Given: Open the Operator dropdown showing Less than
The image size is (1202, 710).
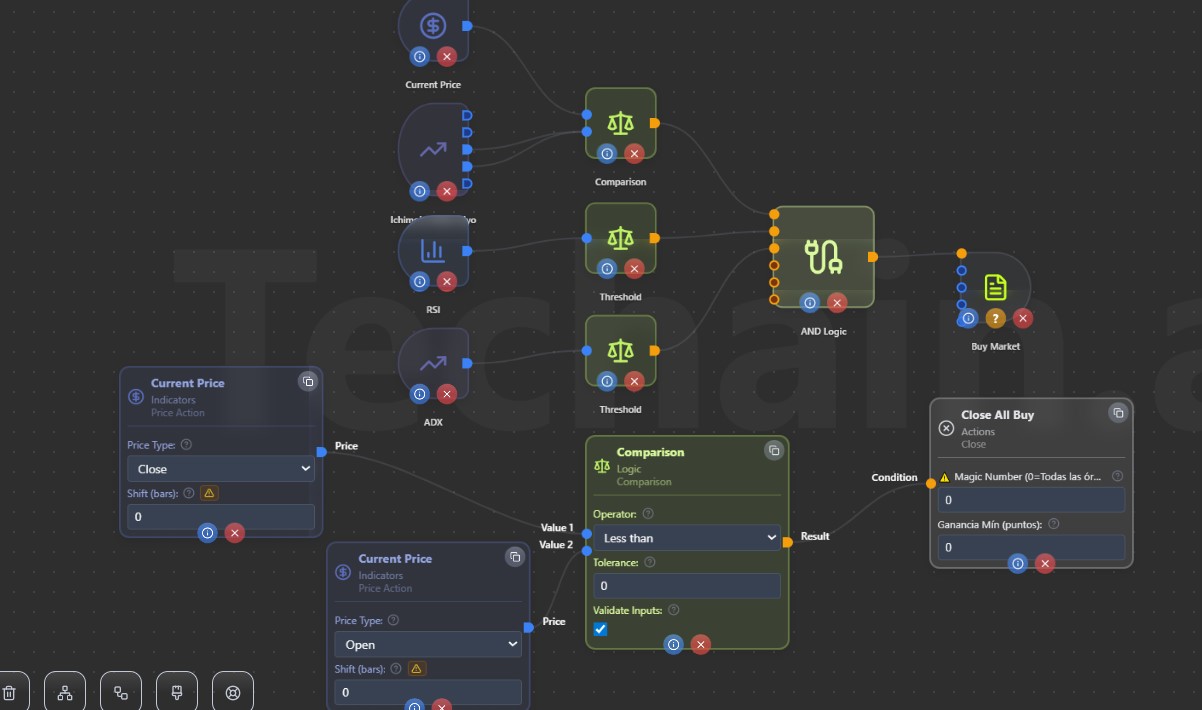Looking at the screenshot, I should (686, 538).
